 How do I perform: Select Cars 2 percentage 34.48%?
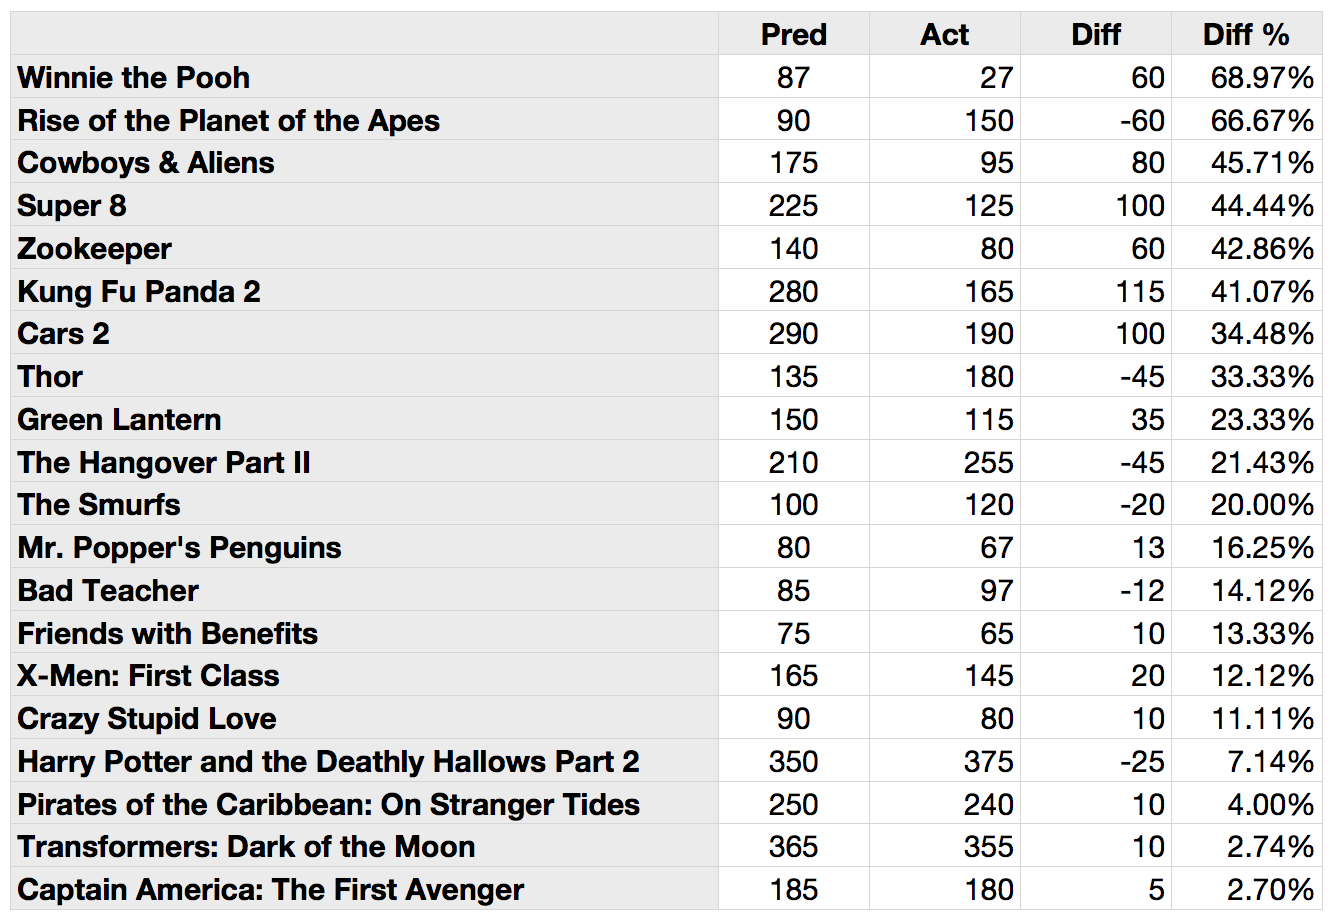[x=1246, y=333]
